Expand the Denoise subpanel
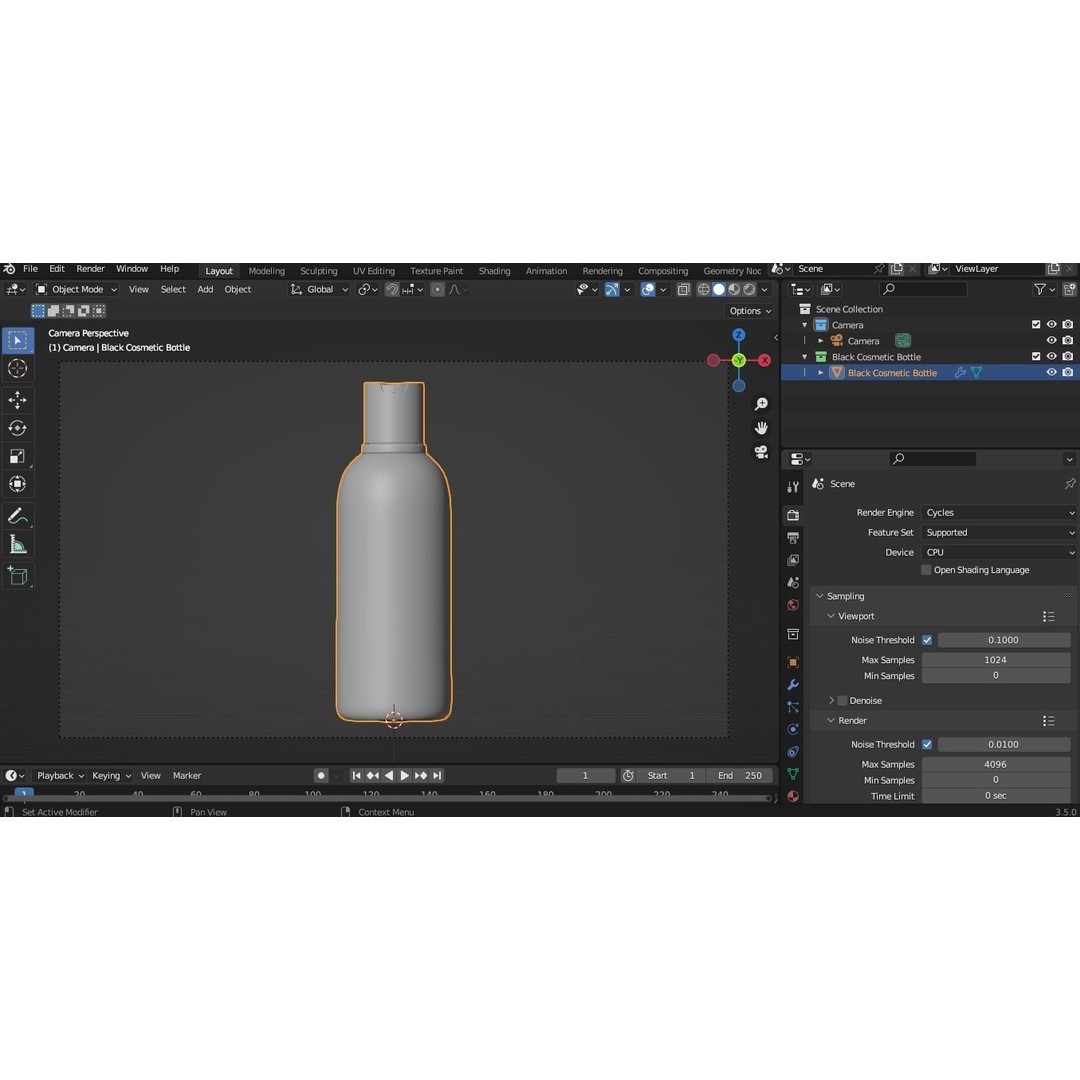1080x1080 pixels. tap(831, 700)
